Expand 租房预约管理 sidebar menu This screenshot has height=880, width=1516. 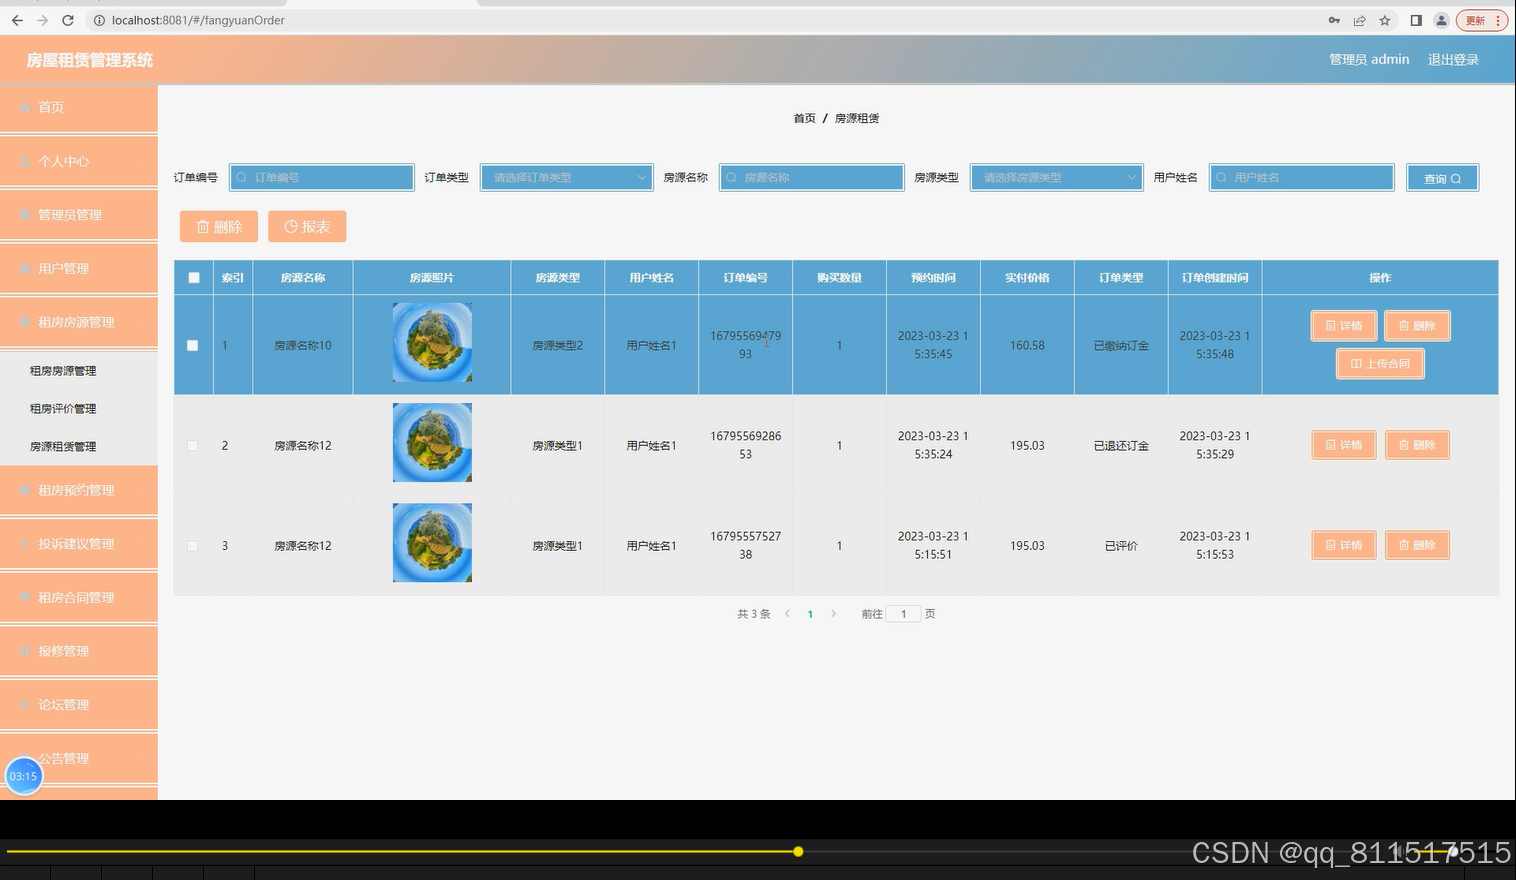point(79,490)
